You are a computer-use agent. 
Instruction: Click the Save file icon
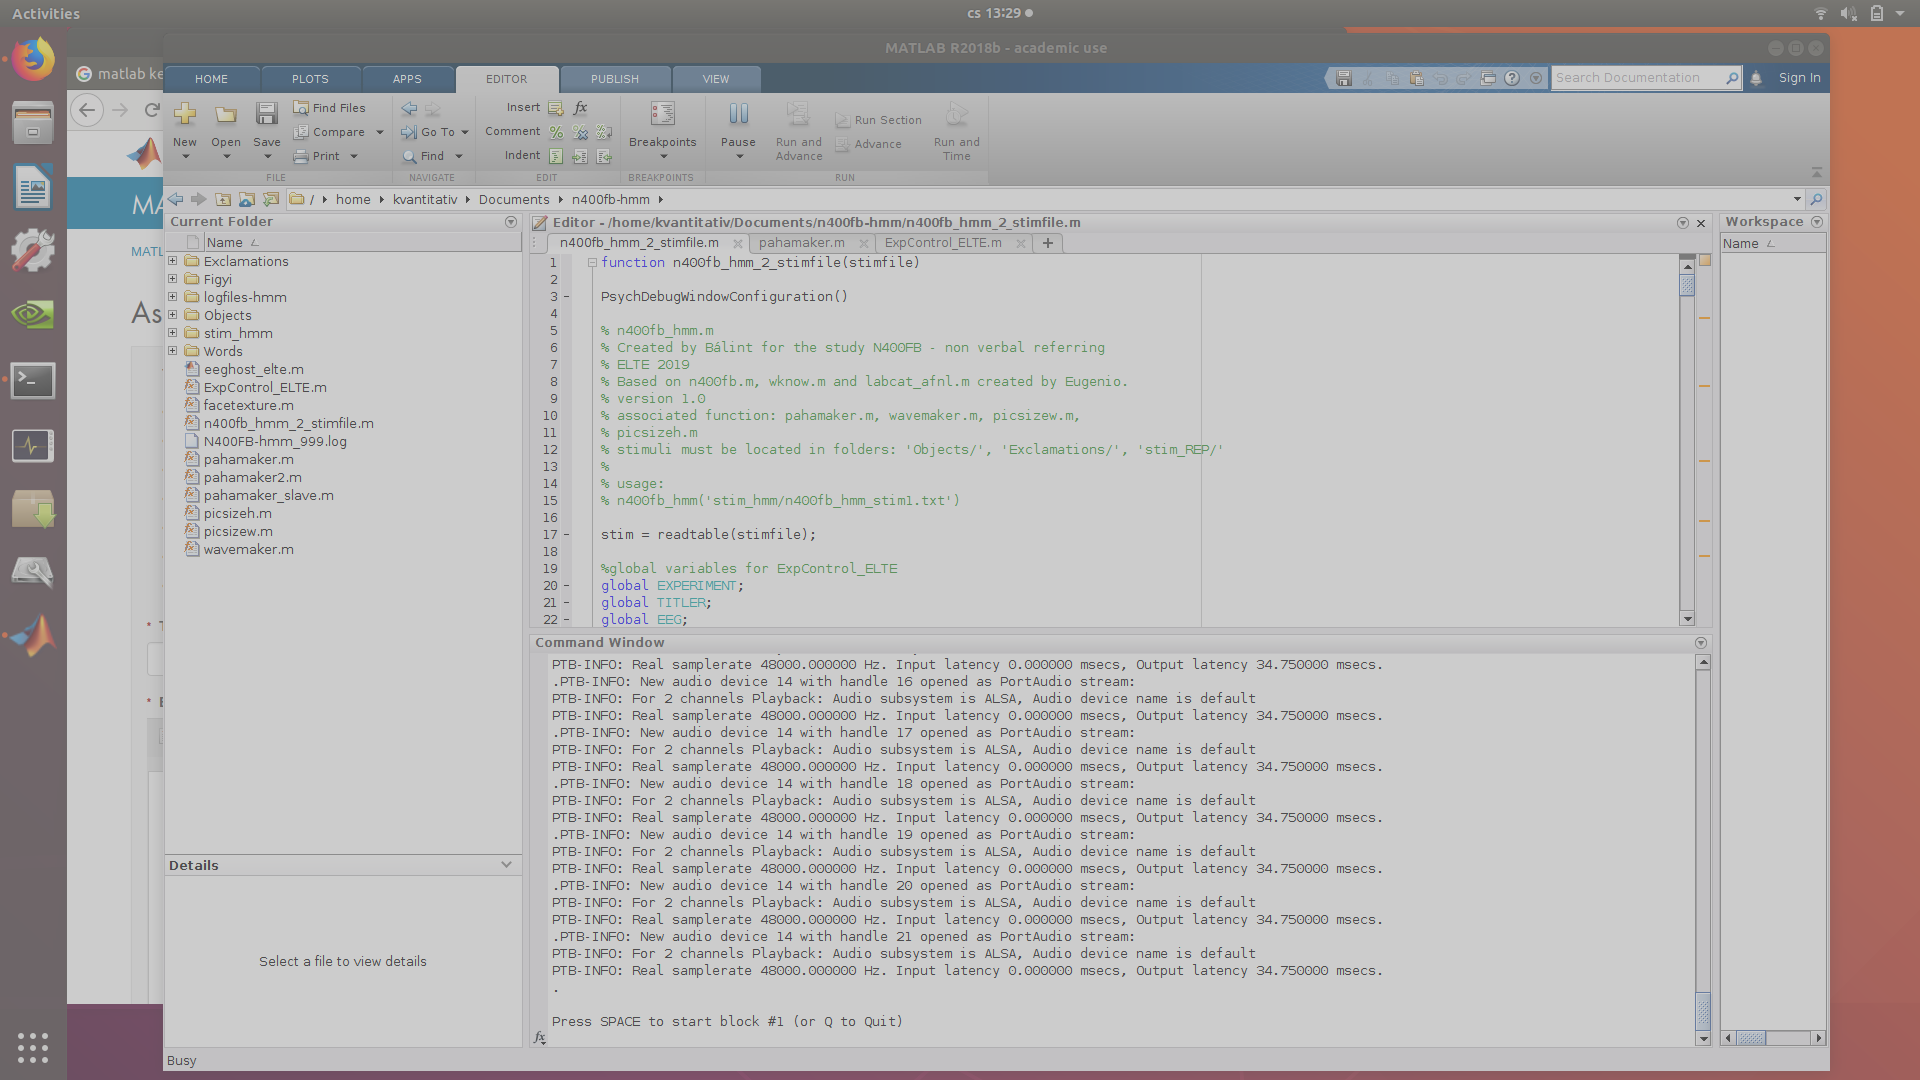click(x=266, y=115)
